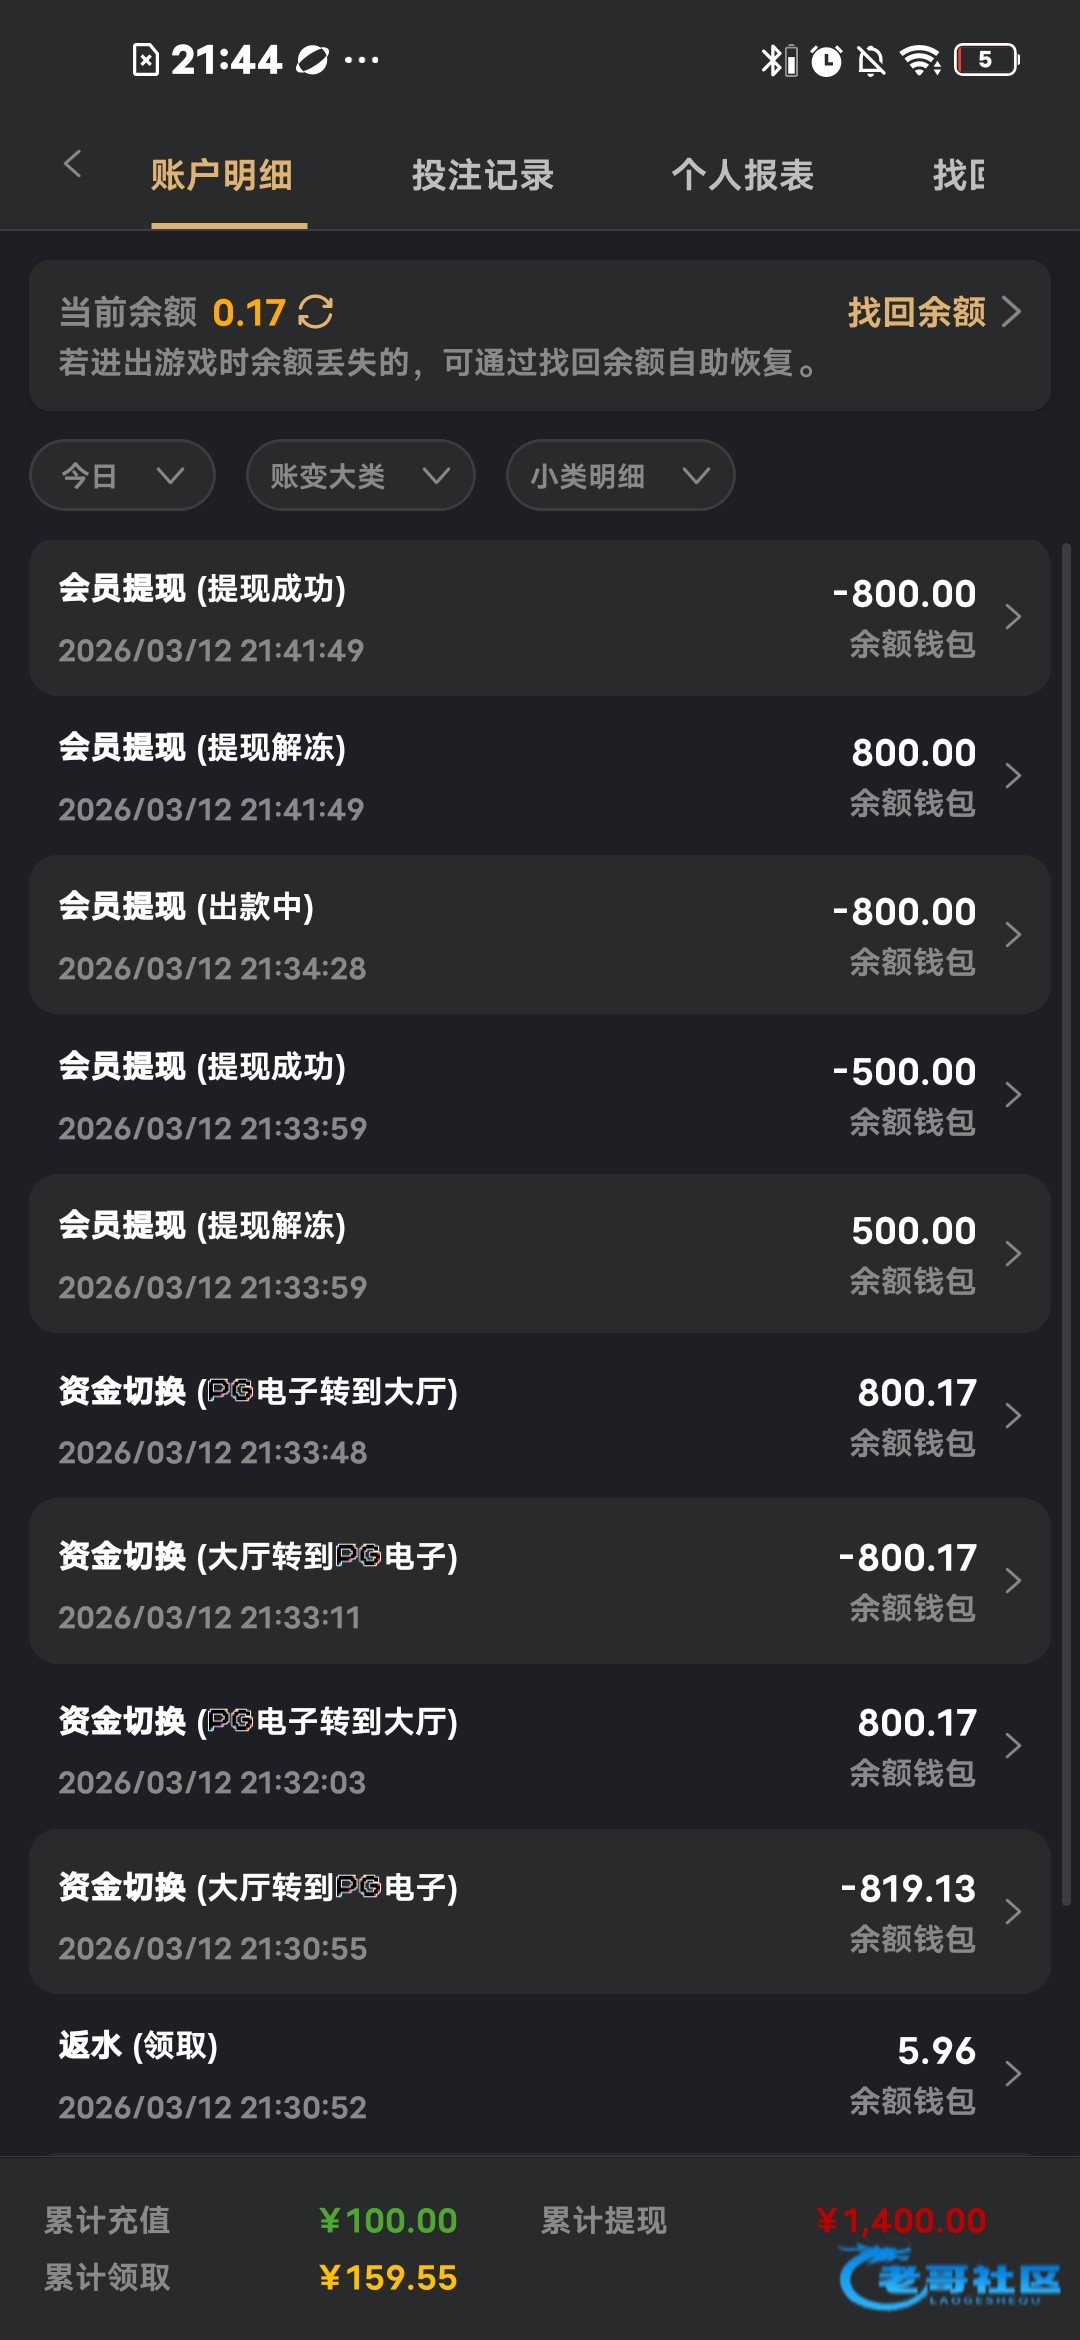Screen dimensions: 1080x2340
Task: Tap the muted notification bell icon
Action: pyautogui.click(x=872, y=60)
